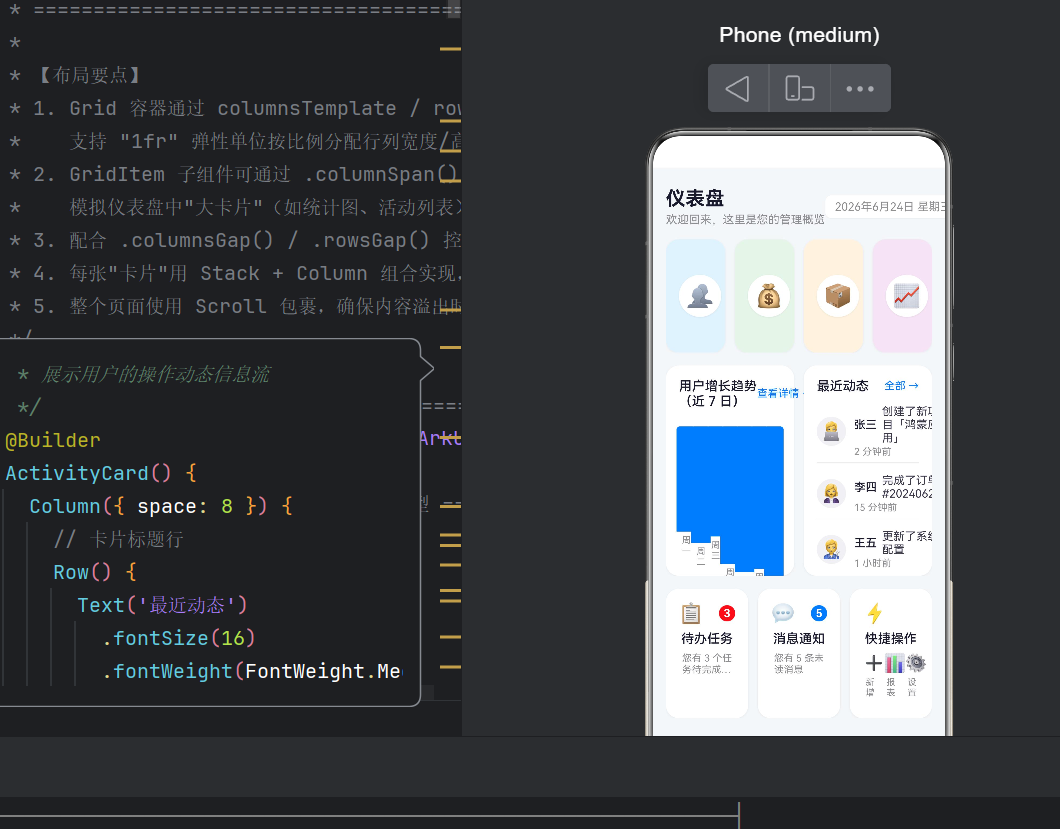Click the .fontSize(16) code line

(178, 638)
